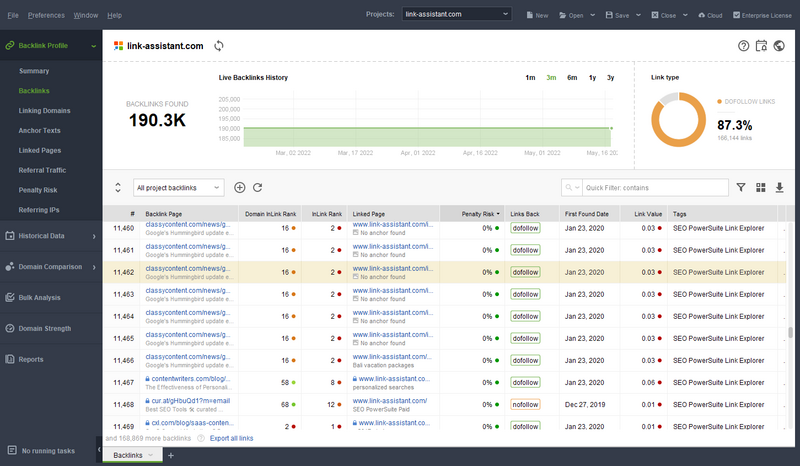The image size is (800, 466).
Task: Open the help question mark icon
Action: point(743,46)
